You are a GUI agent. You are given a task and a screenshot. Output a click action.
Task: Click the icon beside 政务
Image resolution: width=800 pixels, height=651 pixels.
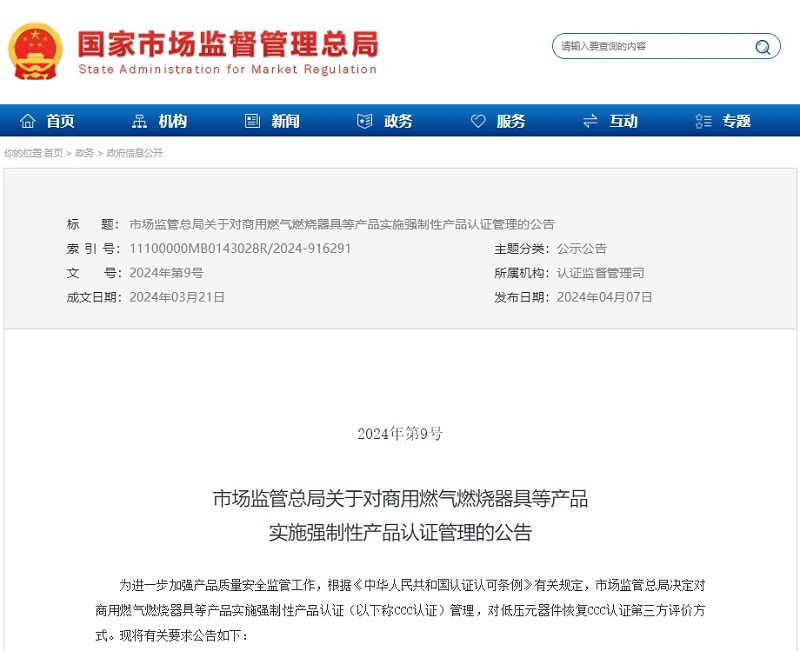(365, 121)
